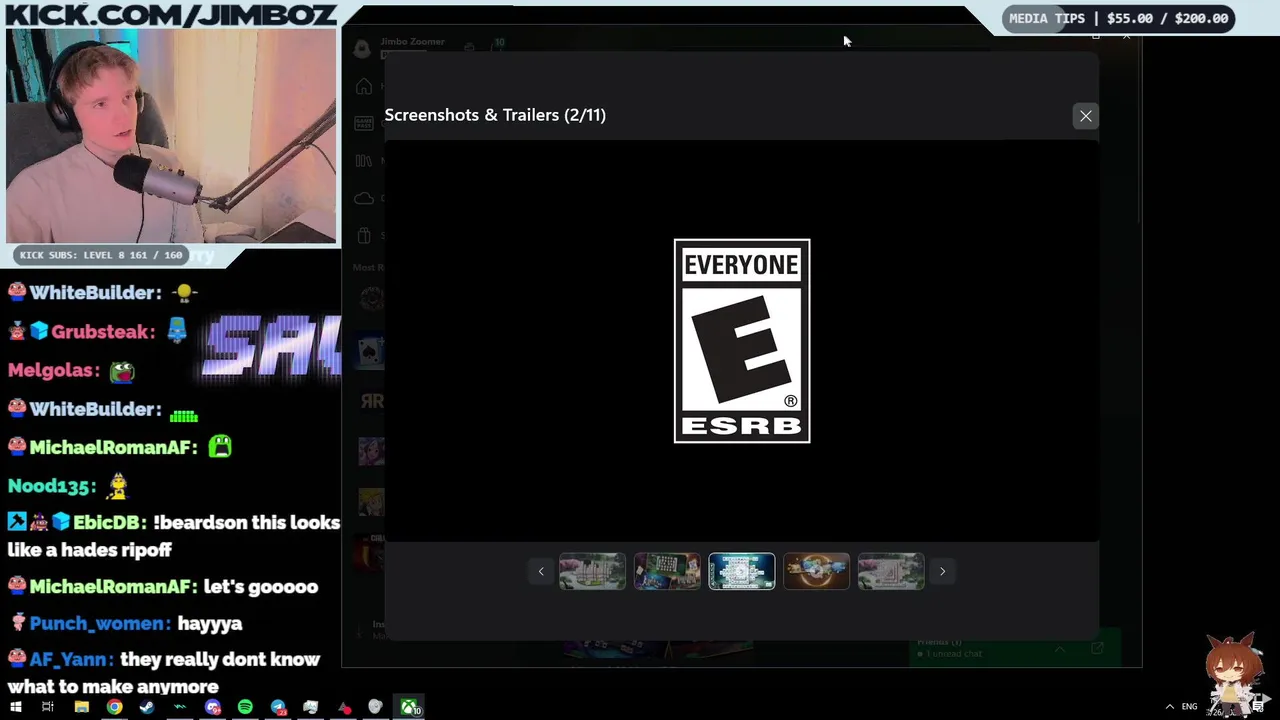The height and width of the screenshot is (720, 1280).
Task: Open Task View on the taskbar
Action: [47, 708]
